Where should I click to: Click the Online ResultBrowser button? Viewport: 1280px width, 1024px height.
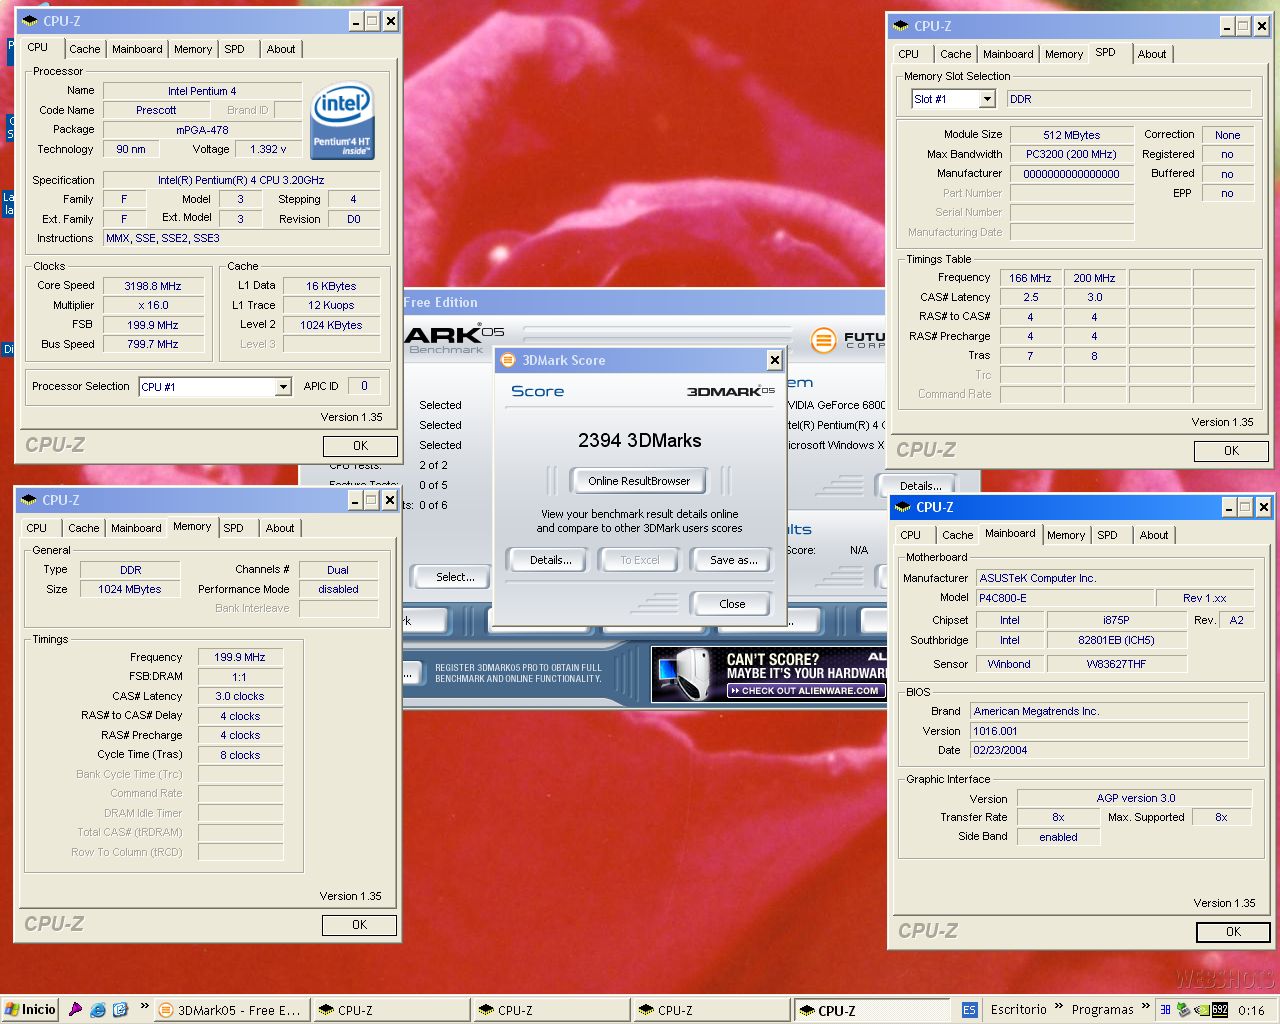639,481
